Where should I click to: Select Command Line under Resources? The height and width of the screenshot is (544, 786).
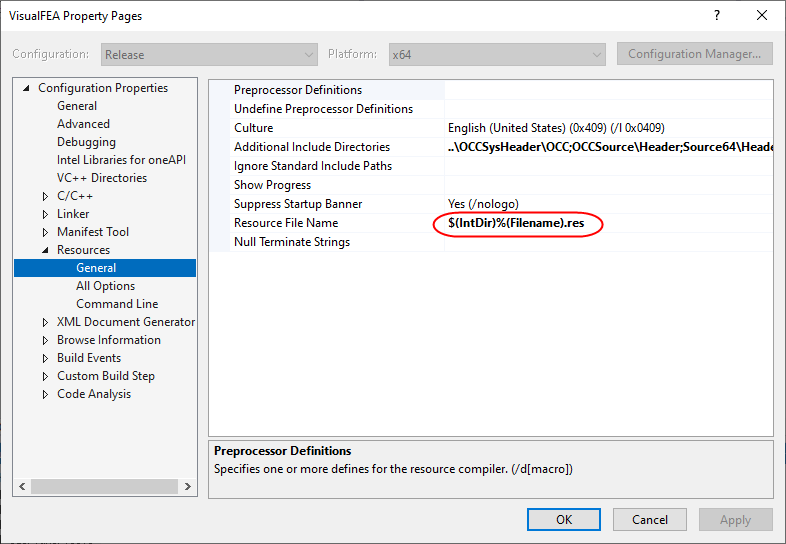pyautogui.click(x=117, y=304)
